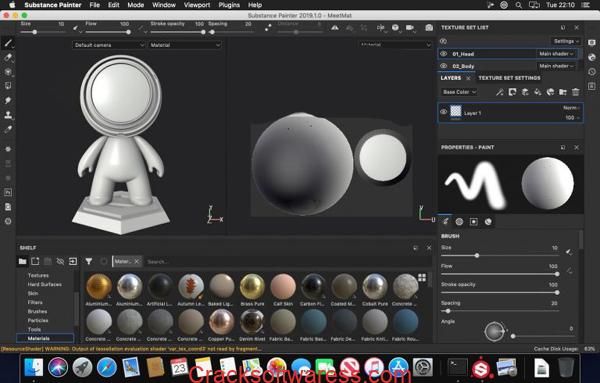Remove the Materials filter tag in shelf
The height and width of the screenshot is (383, 600).
coord(137,262)
